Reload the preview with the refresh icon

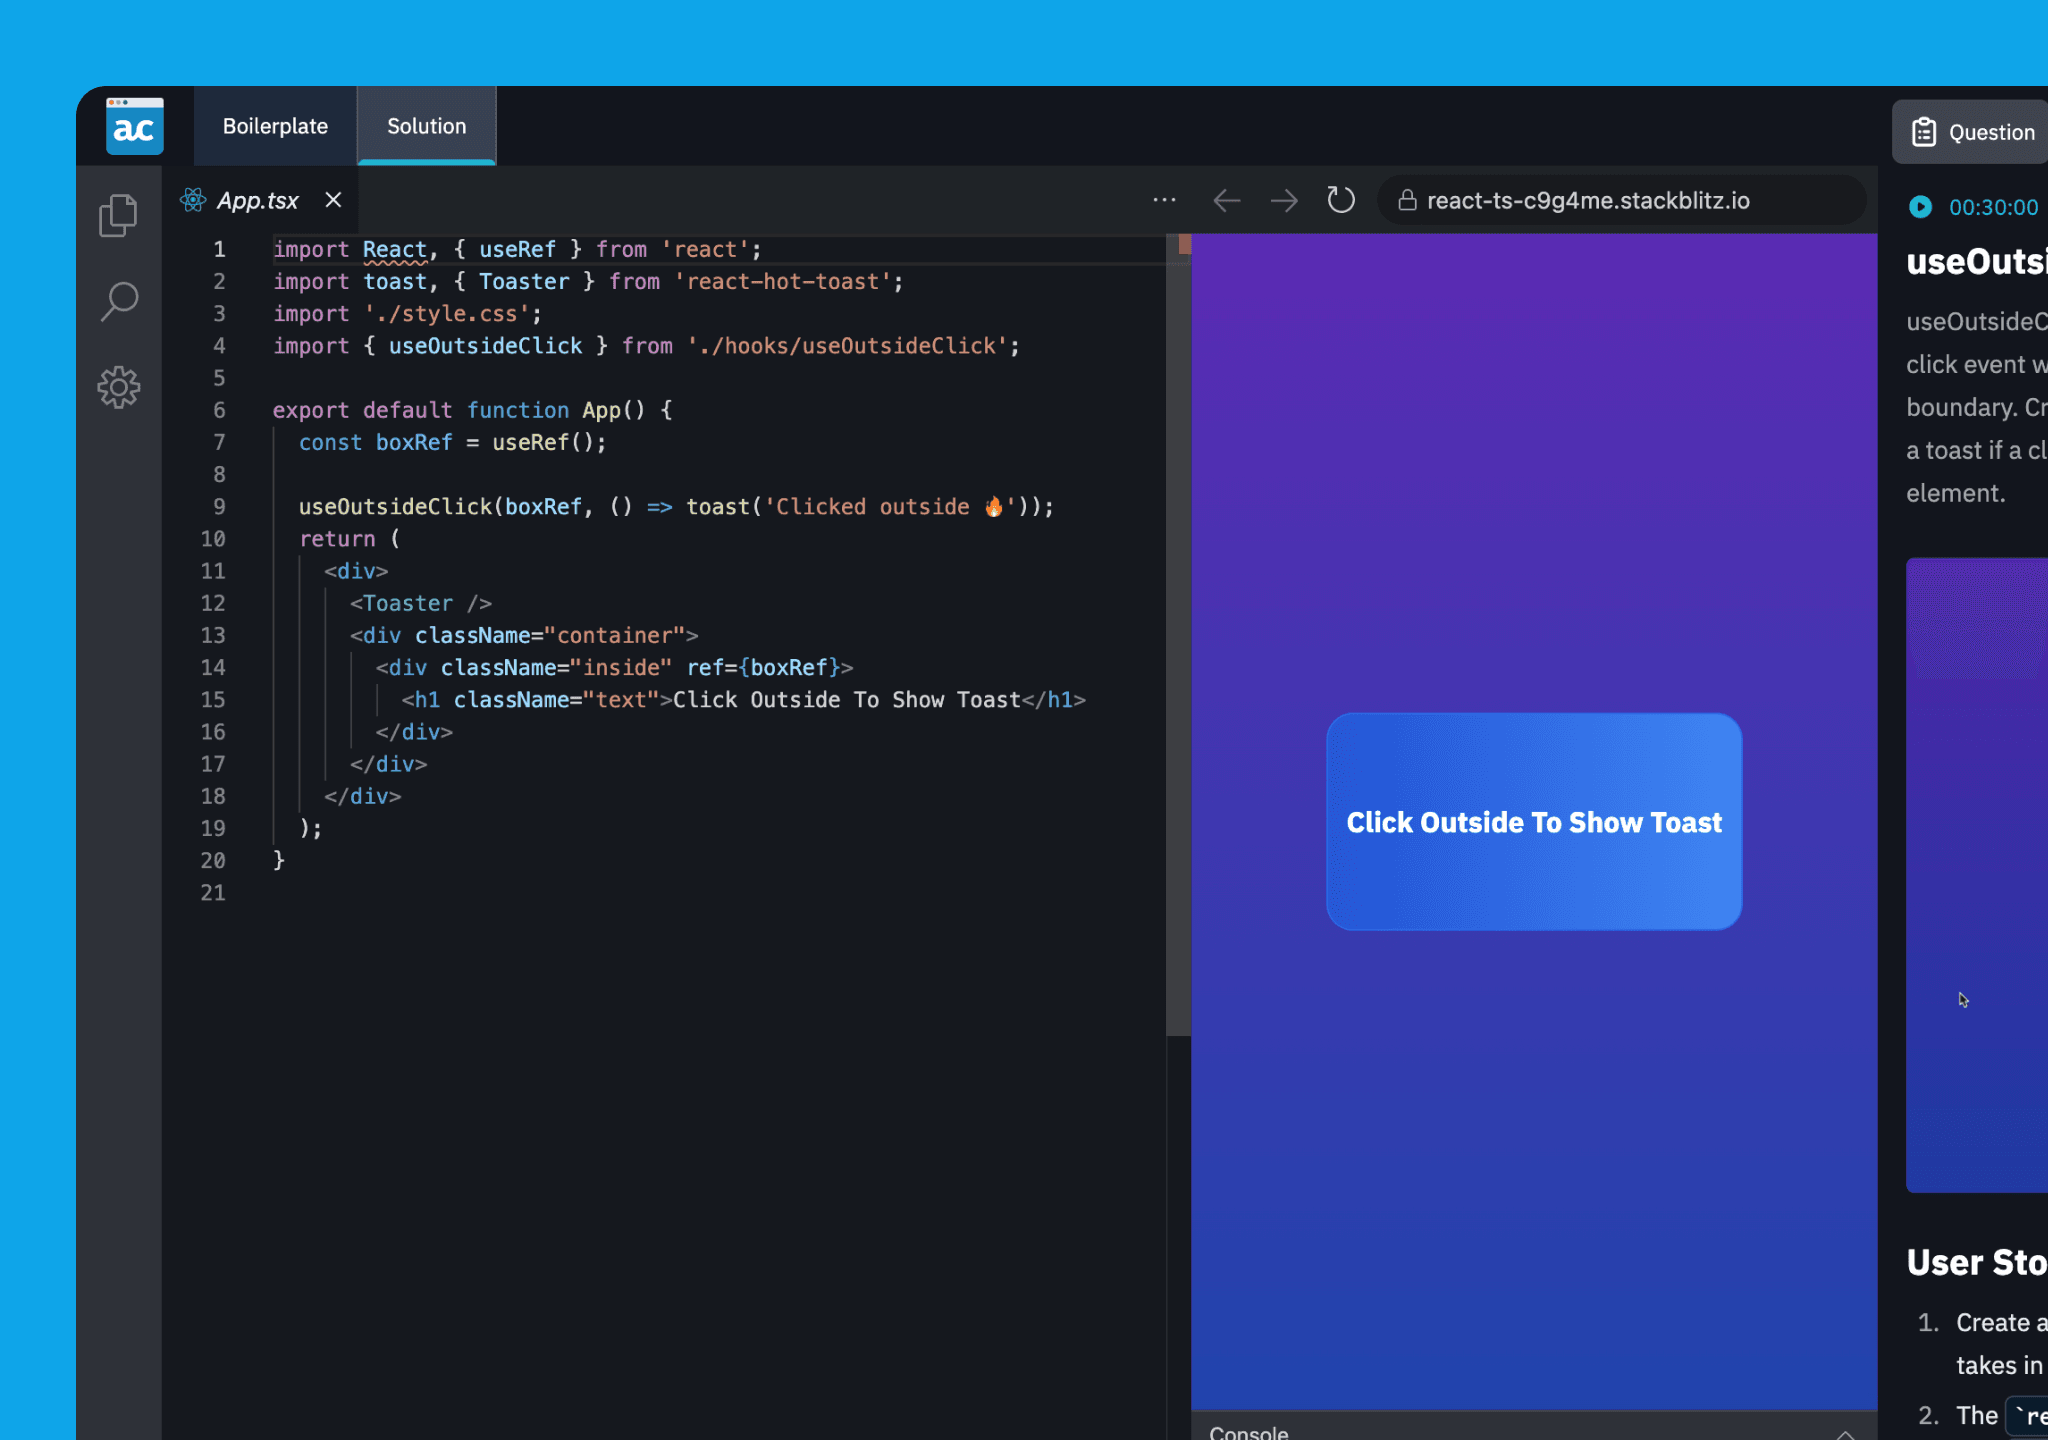1341,200
